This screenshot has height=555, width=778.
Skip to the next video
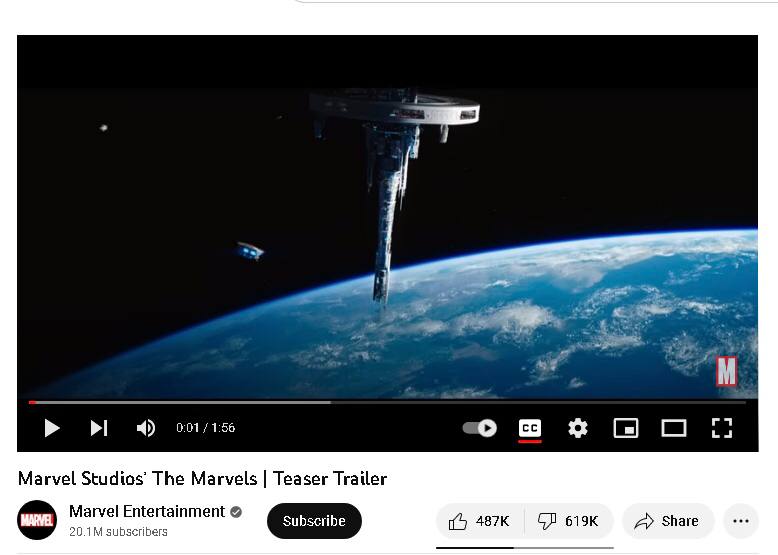coord(99,428)
